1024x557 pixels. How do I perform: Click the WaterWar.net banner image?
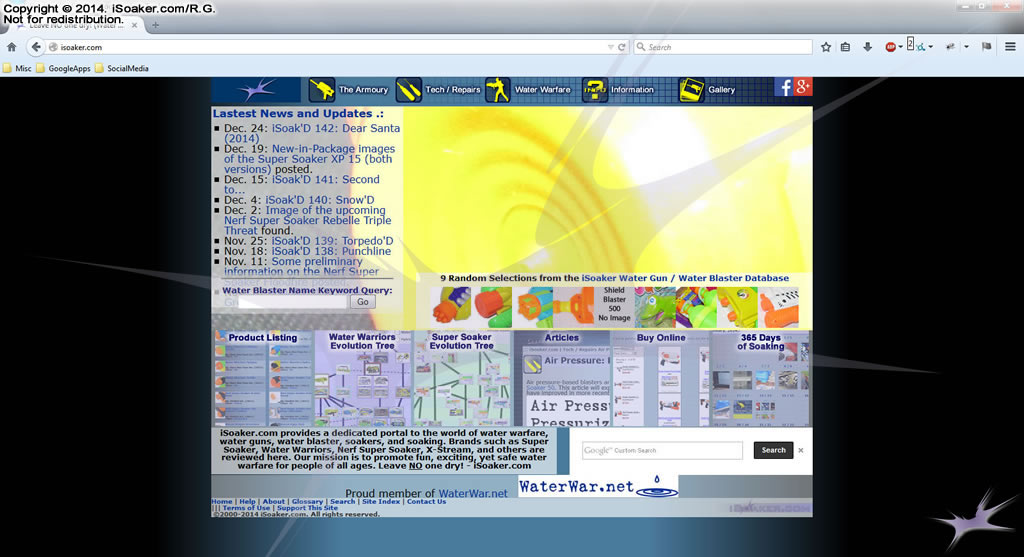click(598, 486)
